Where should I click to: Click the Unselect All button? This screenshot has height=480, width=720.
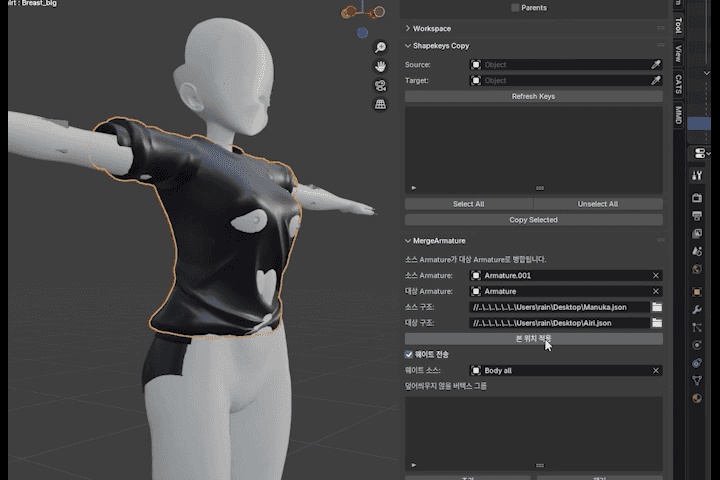598,204
